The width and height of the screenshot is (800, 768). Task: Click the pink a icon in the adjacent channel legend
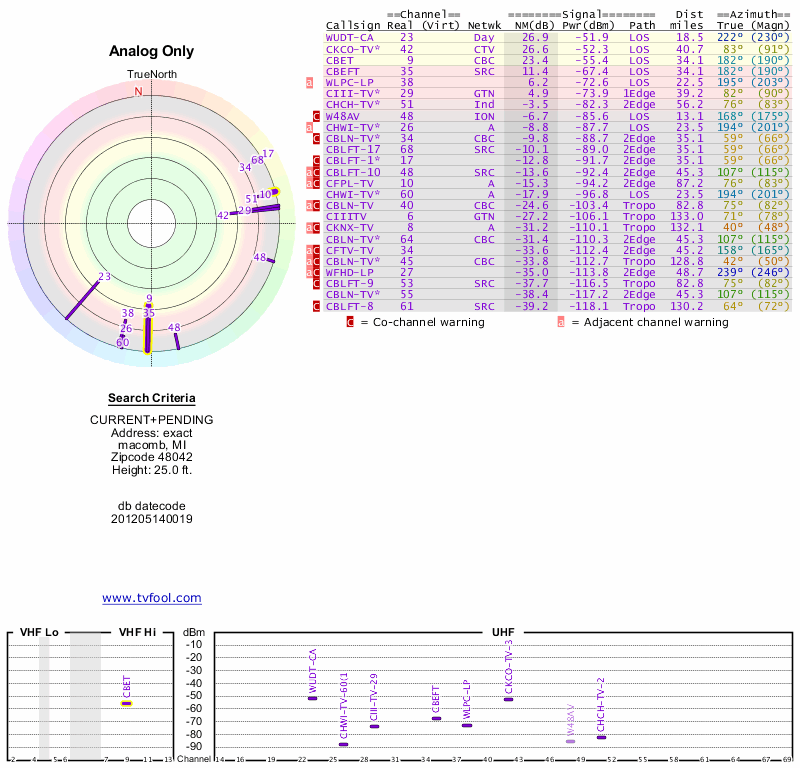tap(561, 322)
